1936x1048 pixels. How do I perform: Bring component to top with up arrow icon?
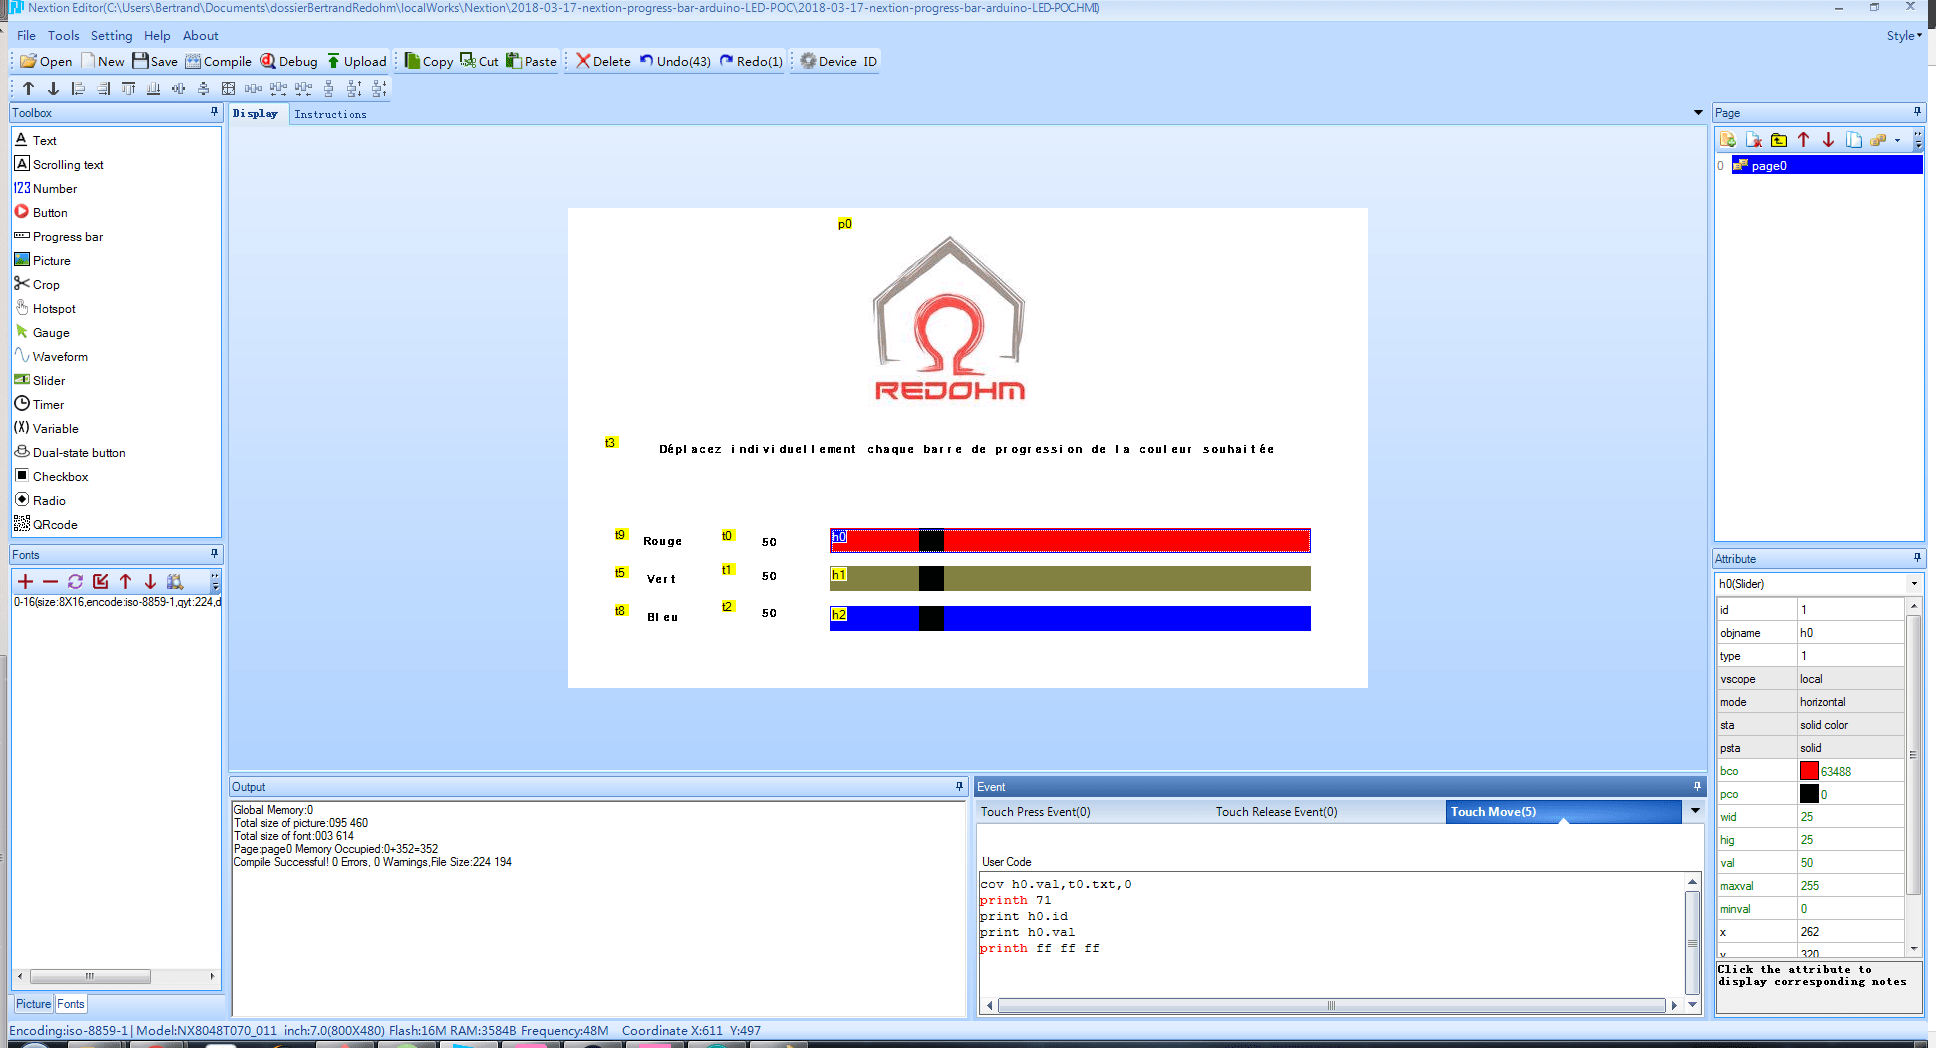pos(28,88)
